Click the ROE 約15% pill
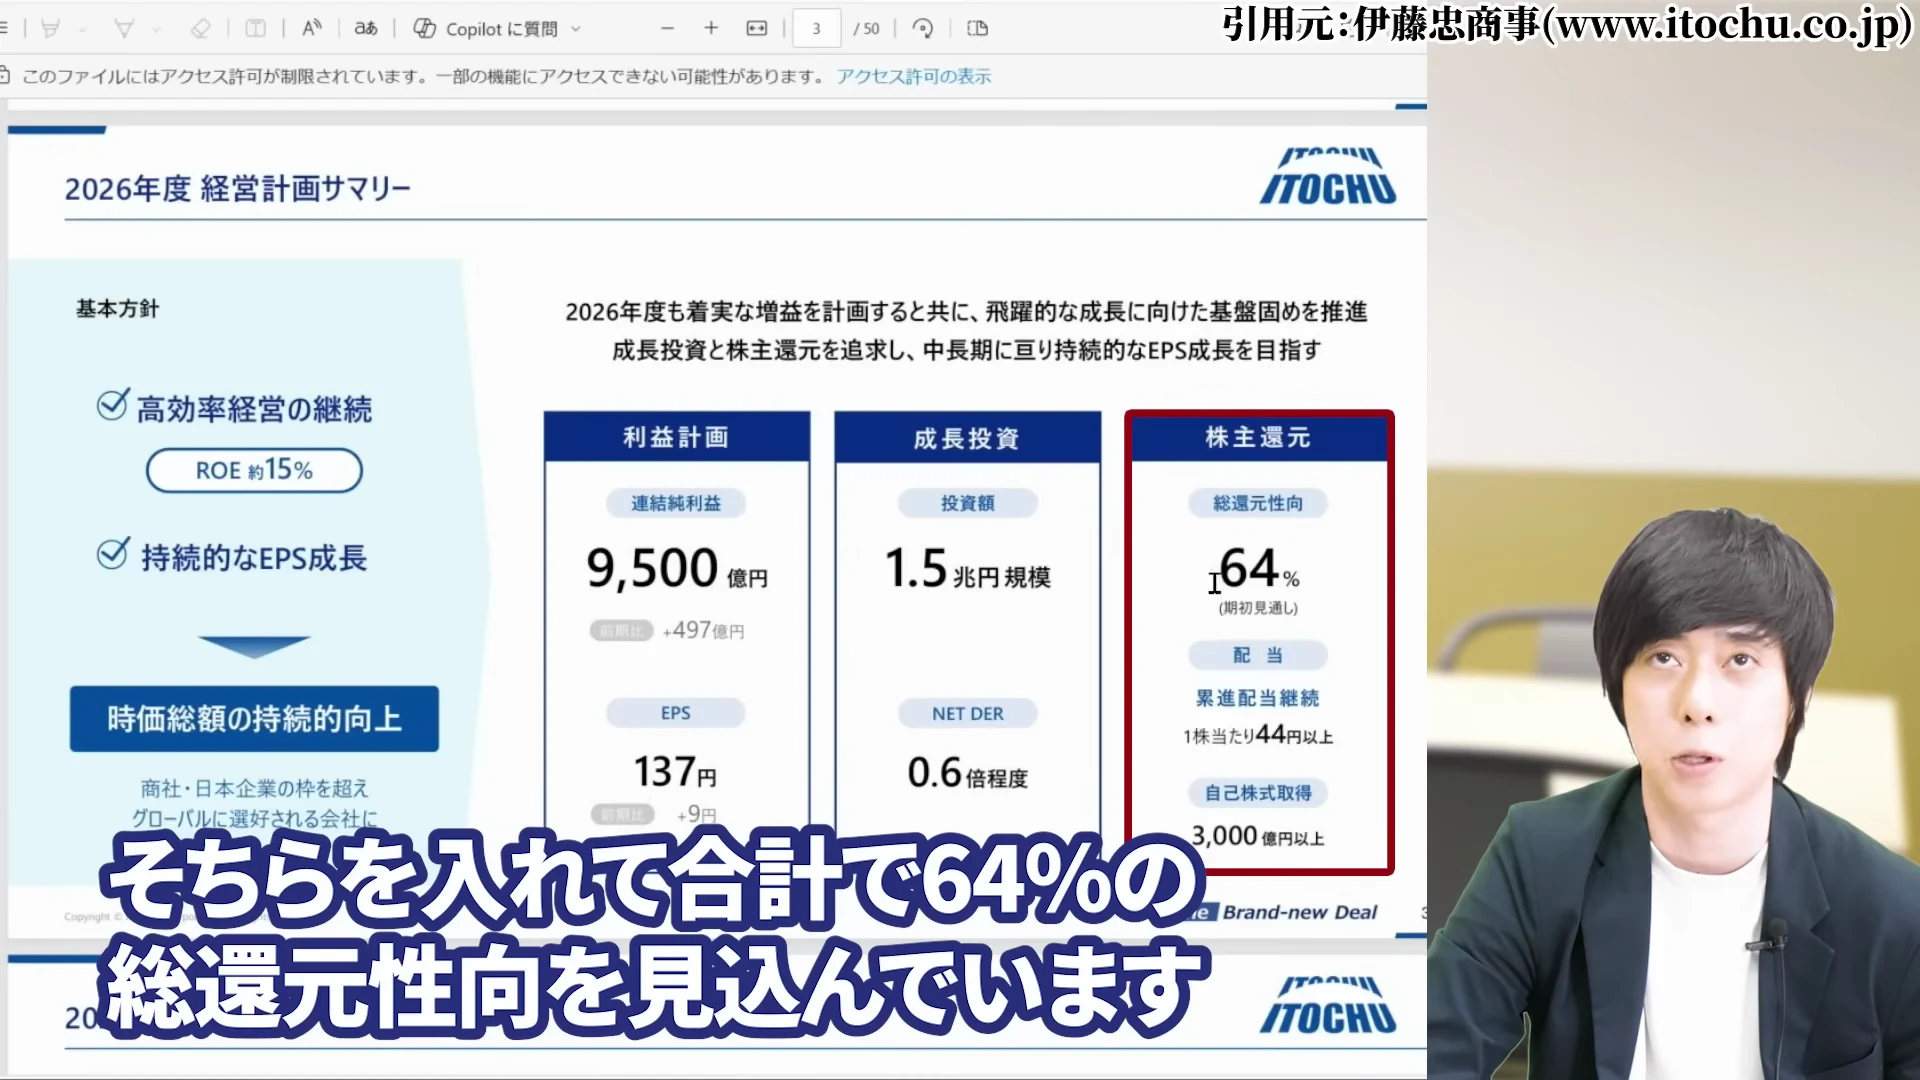 pos(254,470)
